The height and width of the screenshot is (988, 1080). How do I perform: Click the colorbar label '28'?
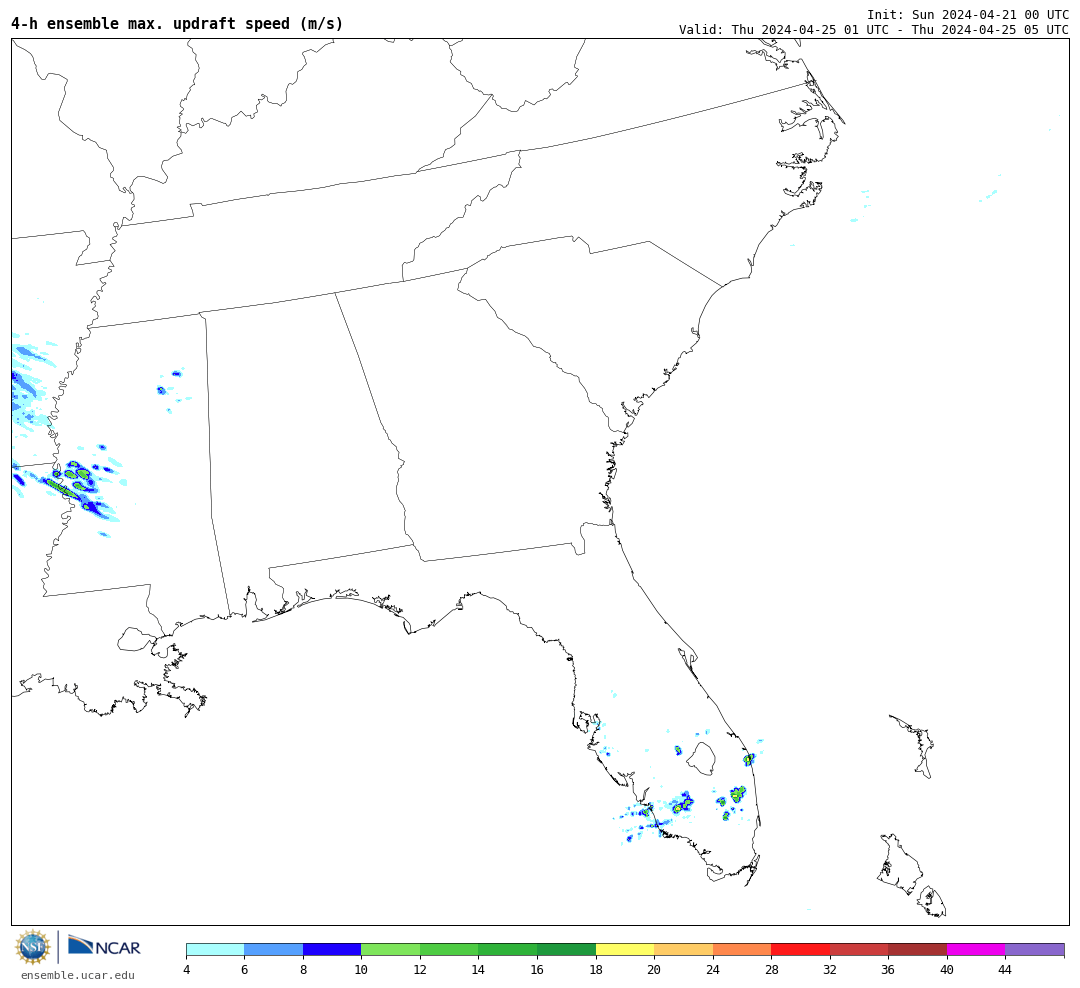771,969
